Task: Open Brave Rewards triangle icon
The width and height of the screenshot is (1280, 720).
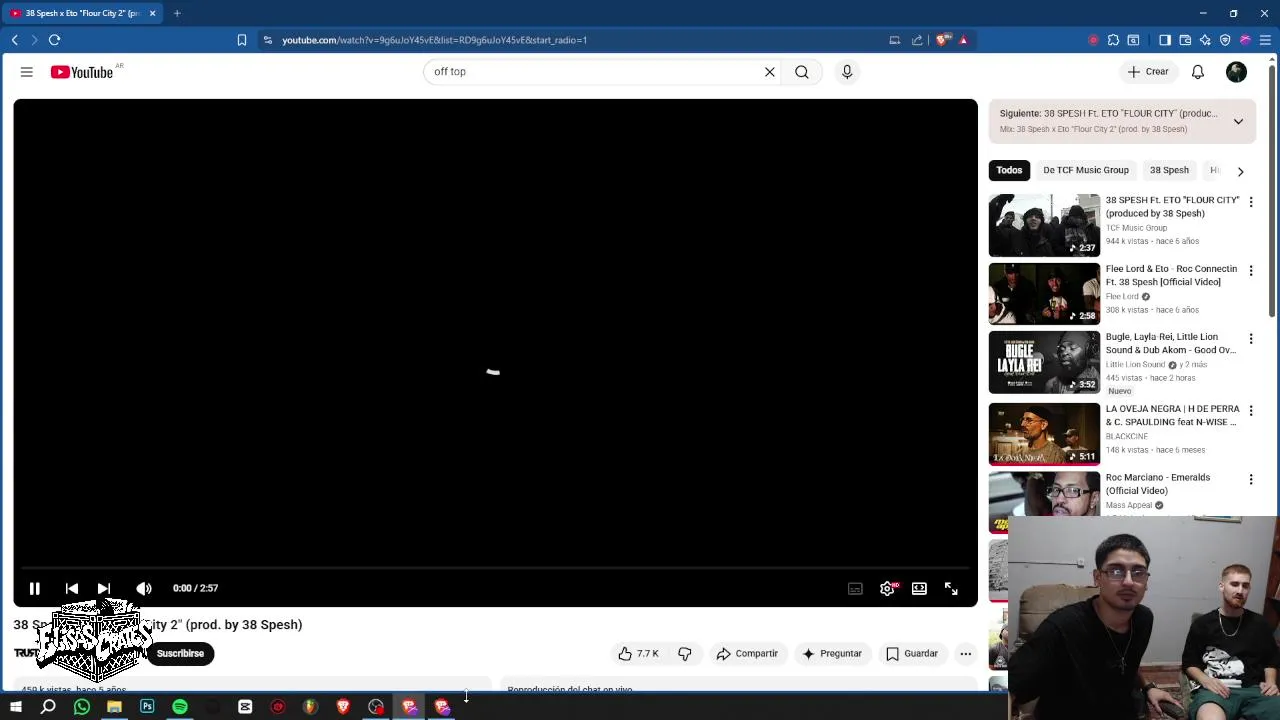Action: (x=963, y=40)
